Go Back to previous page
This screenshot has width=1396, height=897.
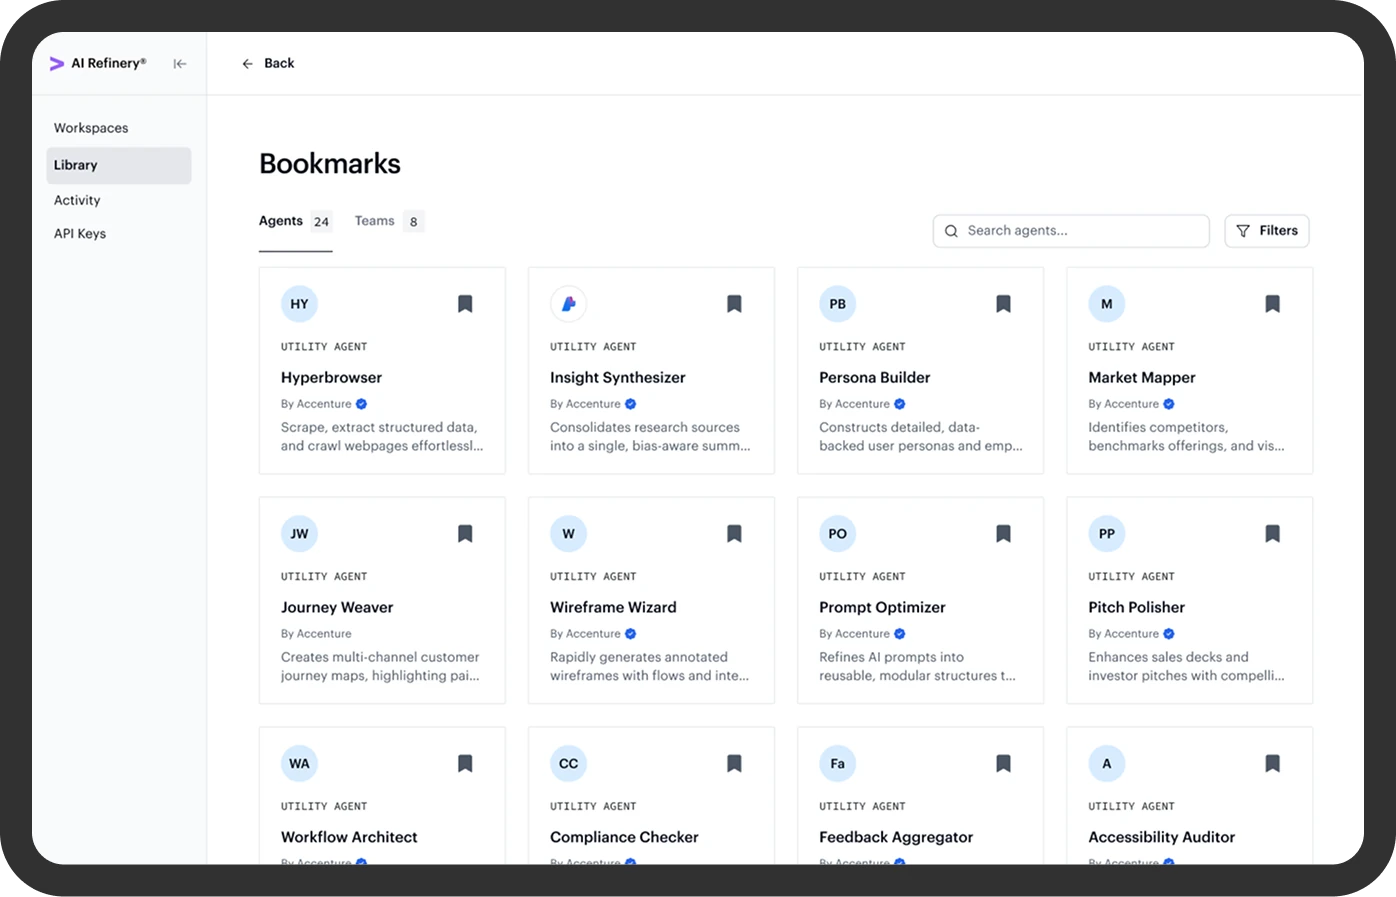point(268,63)
